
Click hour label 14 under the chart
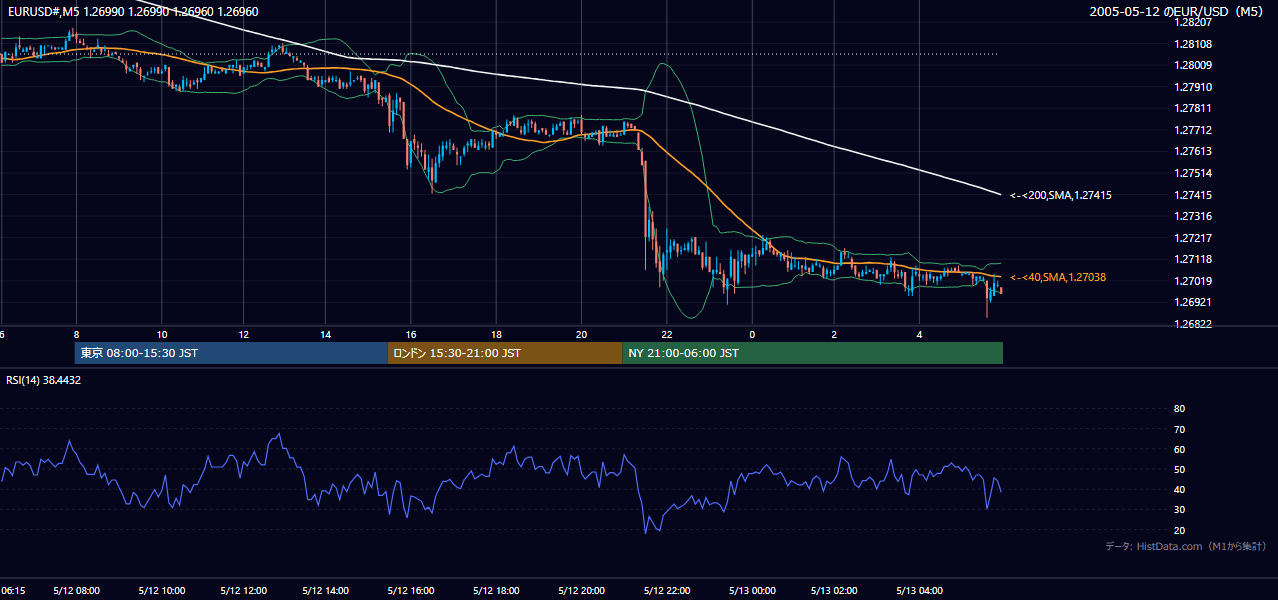coord(326,335)
